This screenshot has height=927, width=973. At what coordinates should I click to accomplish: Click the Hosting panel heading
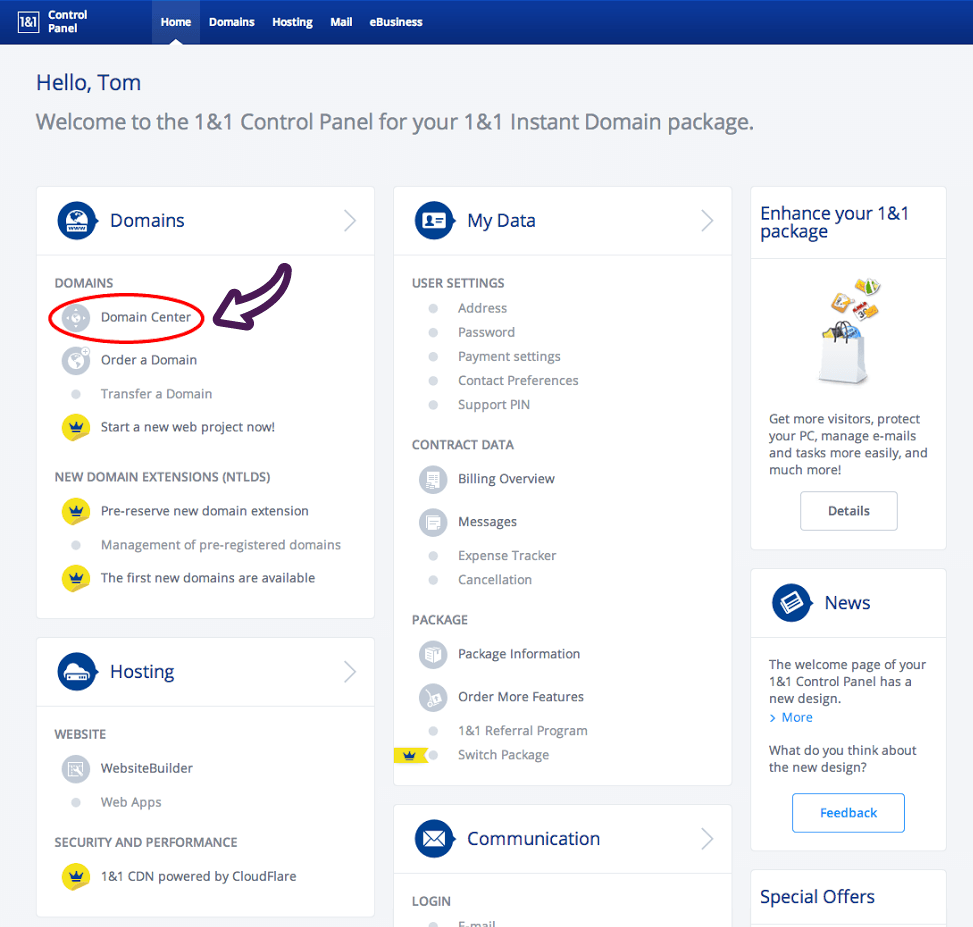coord(142,671)
